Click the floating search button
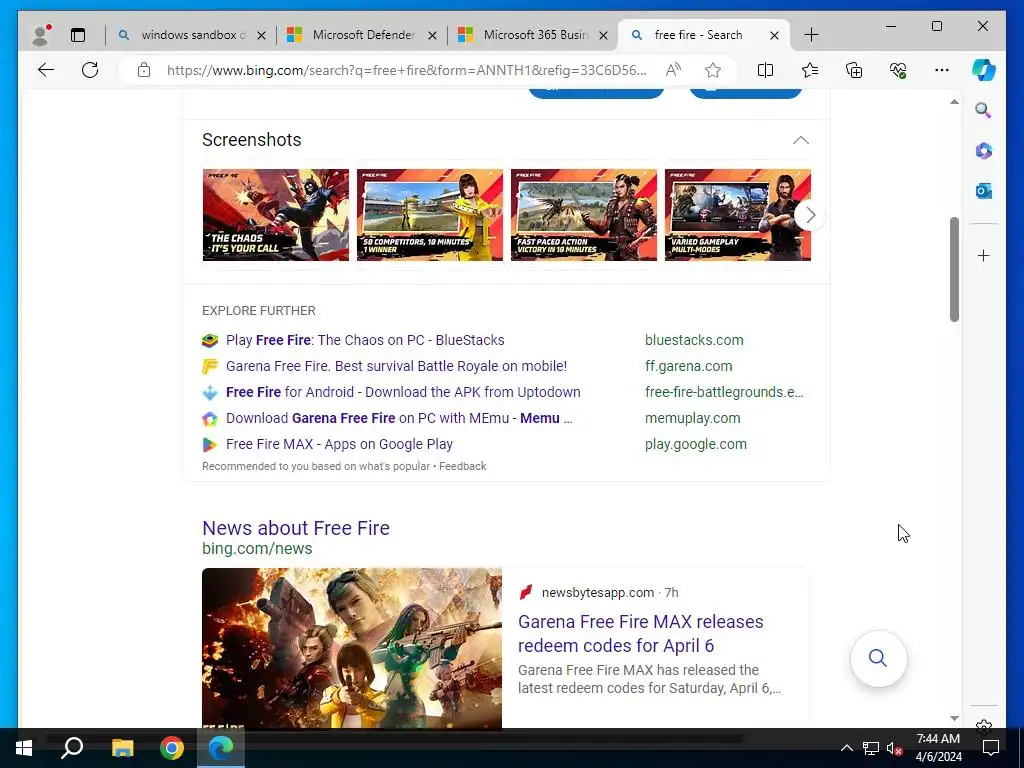 (878, 658)
